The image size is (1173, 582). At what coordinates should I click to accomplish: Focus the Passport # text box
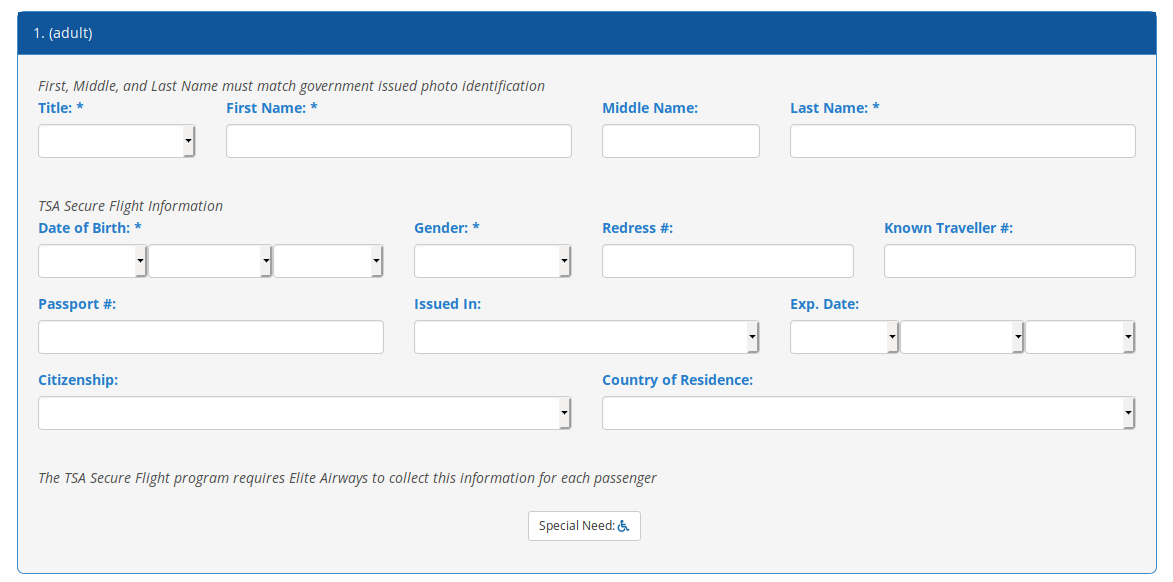(x=210, y=337)
